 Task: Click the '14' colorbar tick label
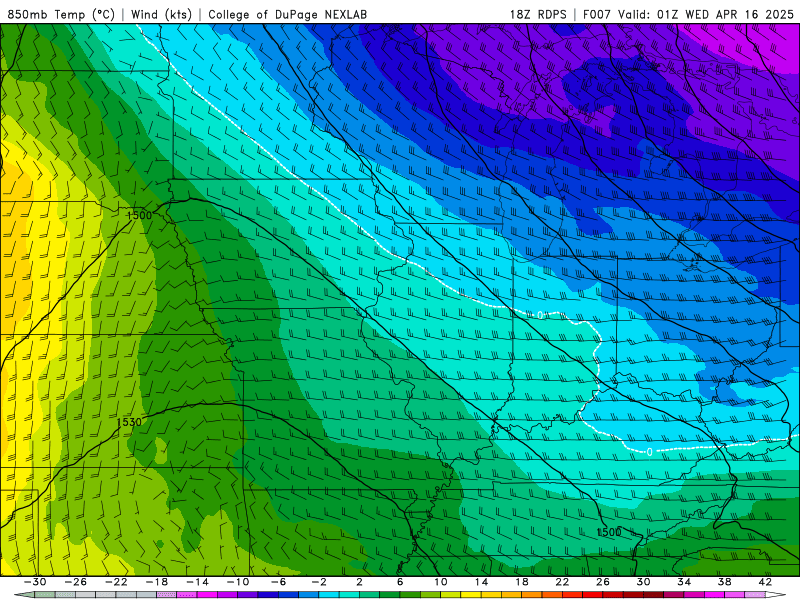[x=481, y=582]
